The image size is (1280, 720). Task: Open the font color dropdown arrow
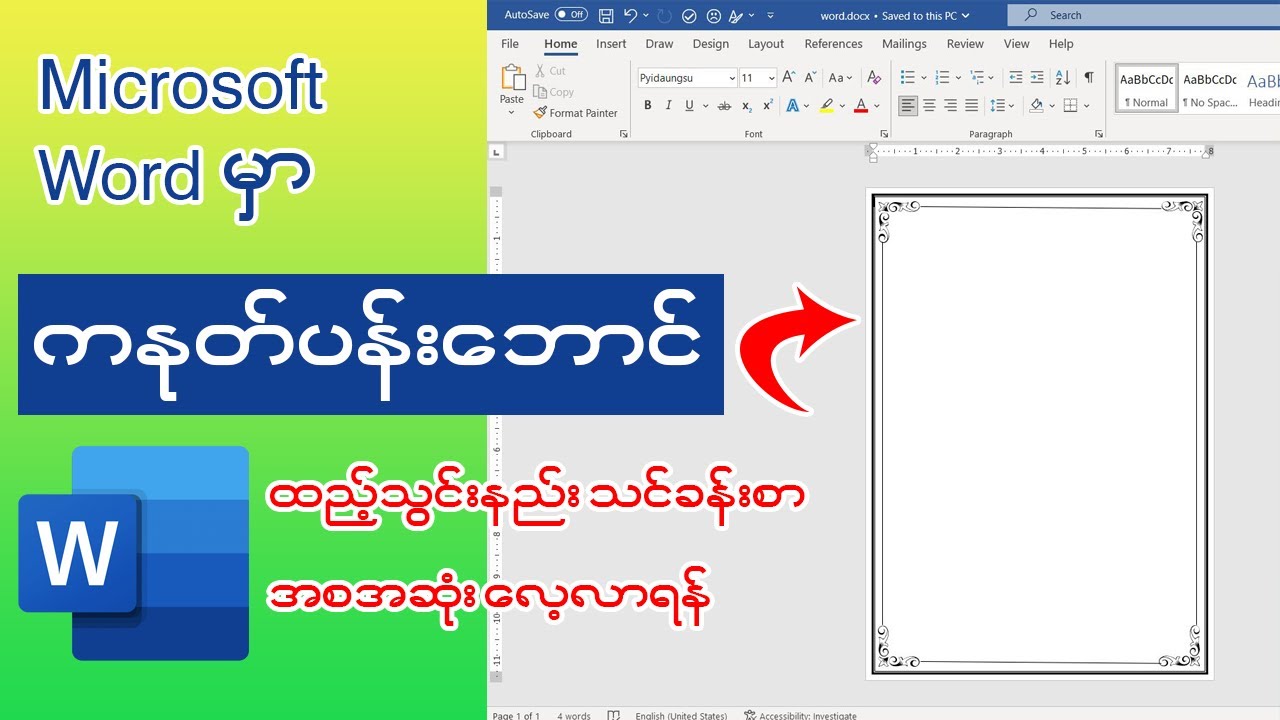[877, 105]
